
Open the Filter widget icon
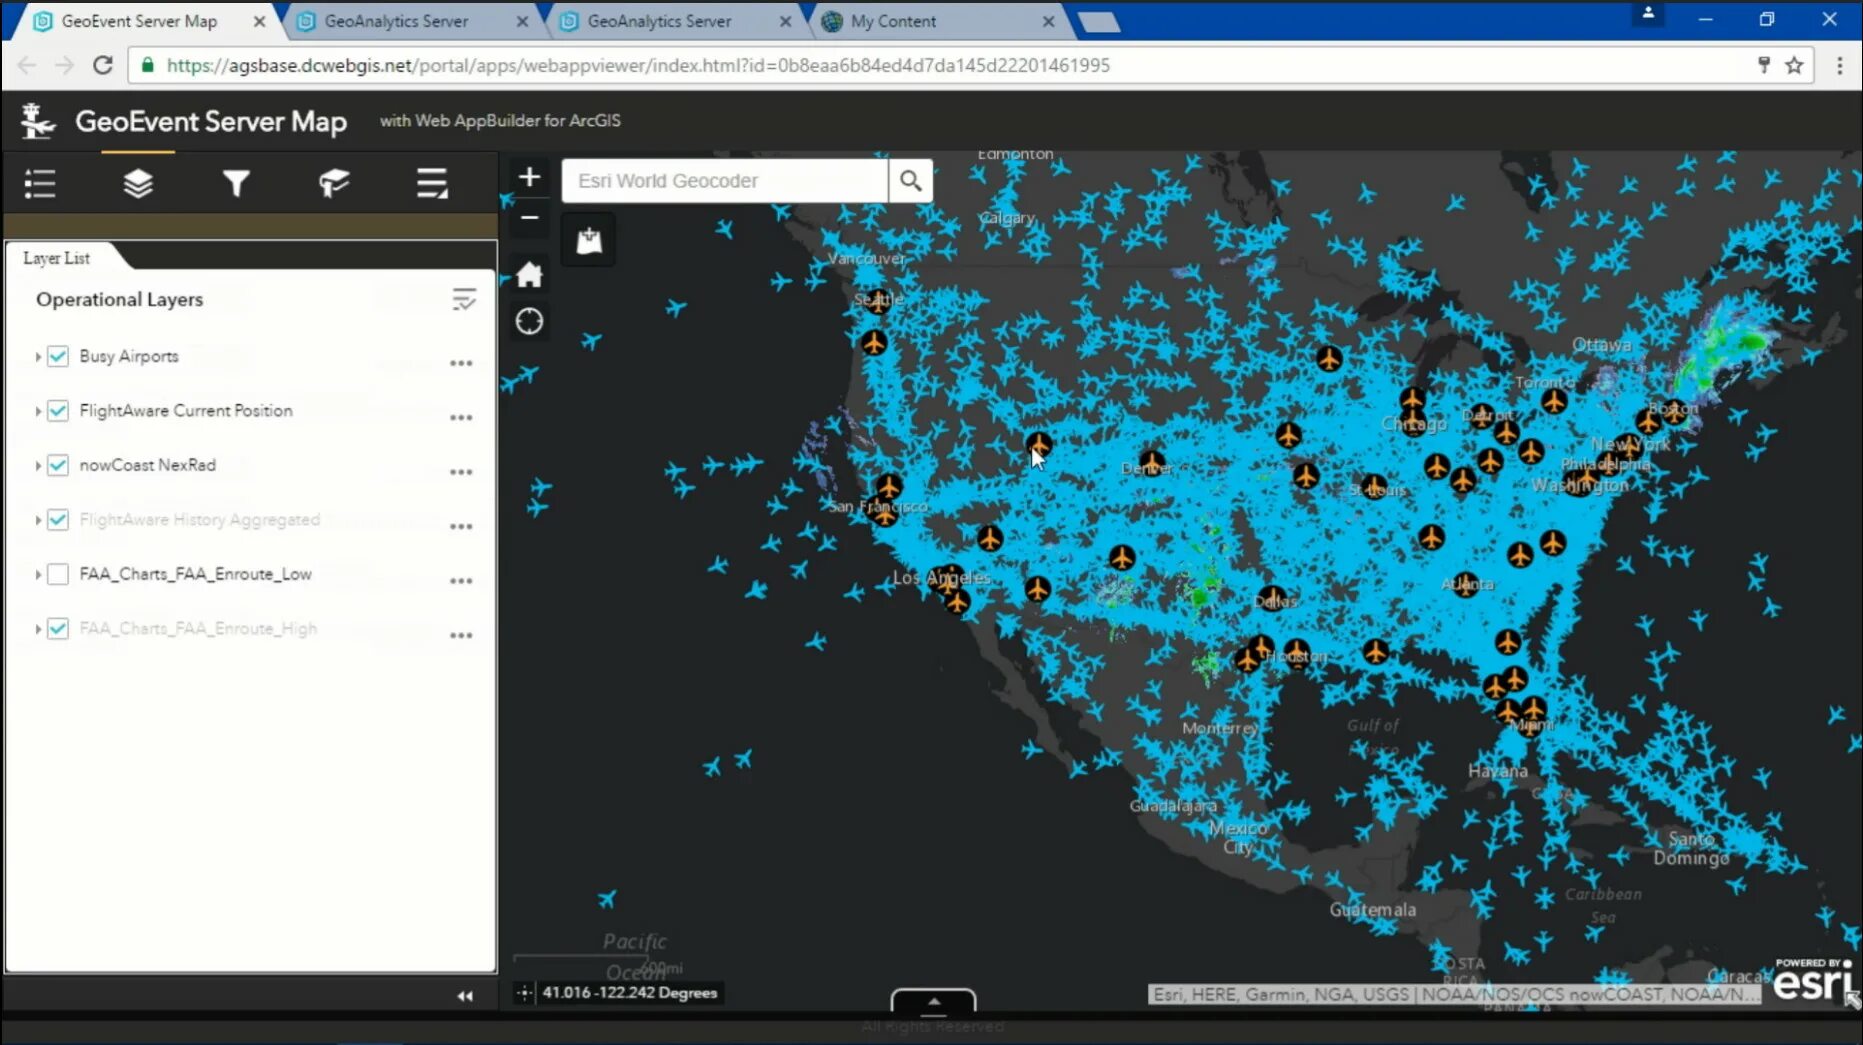click(x=236, y=183)
